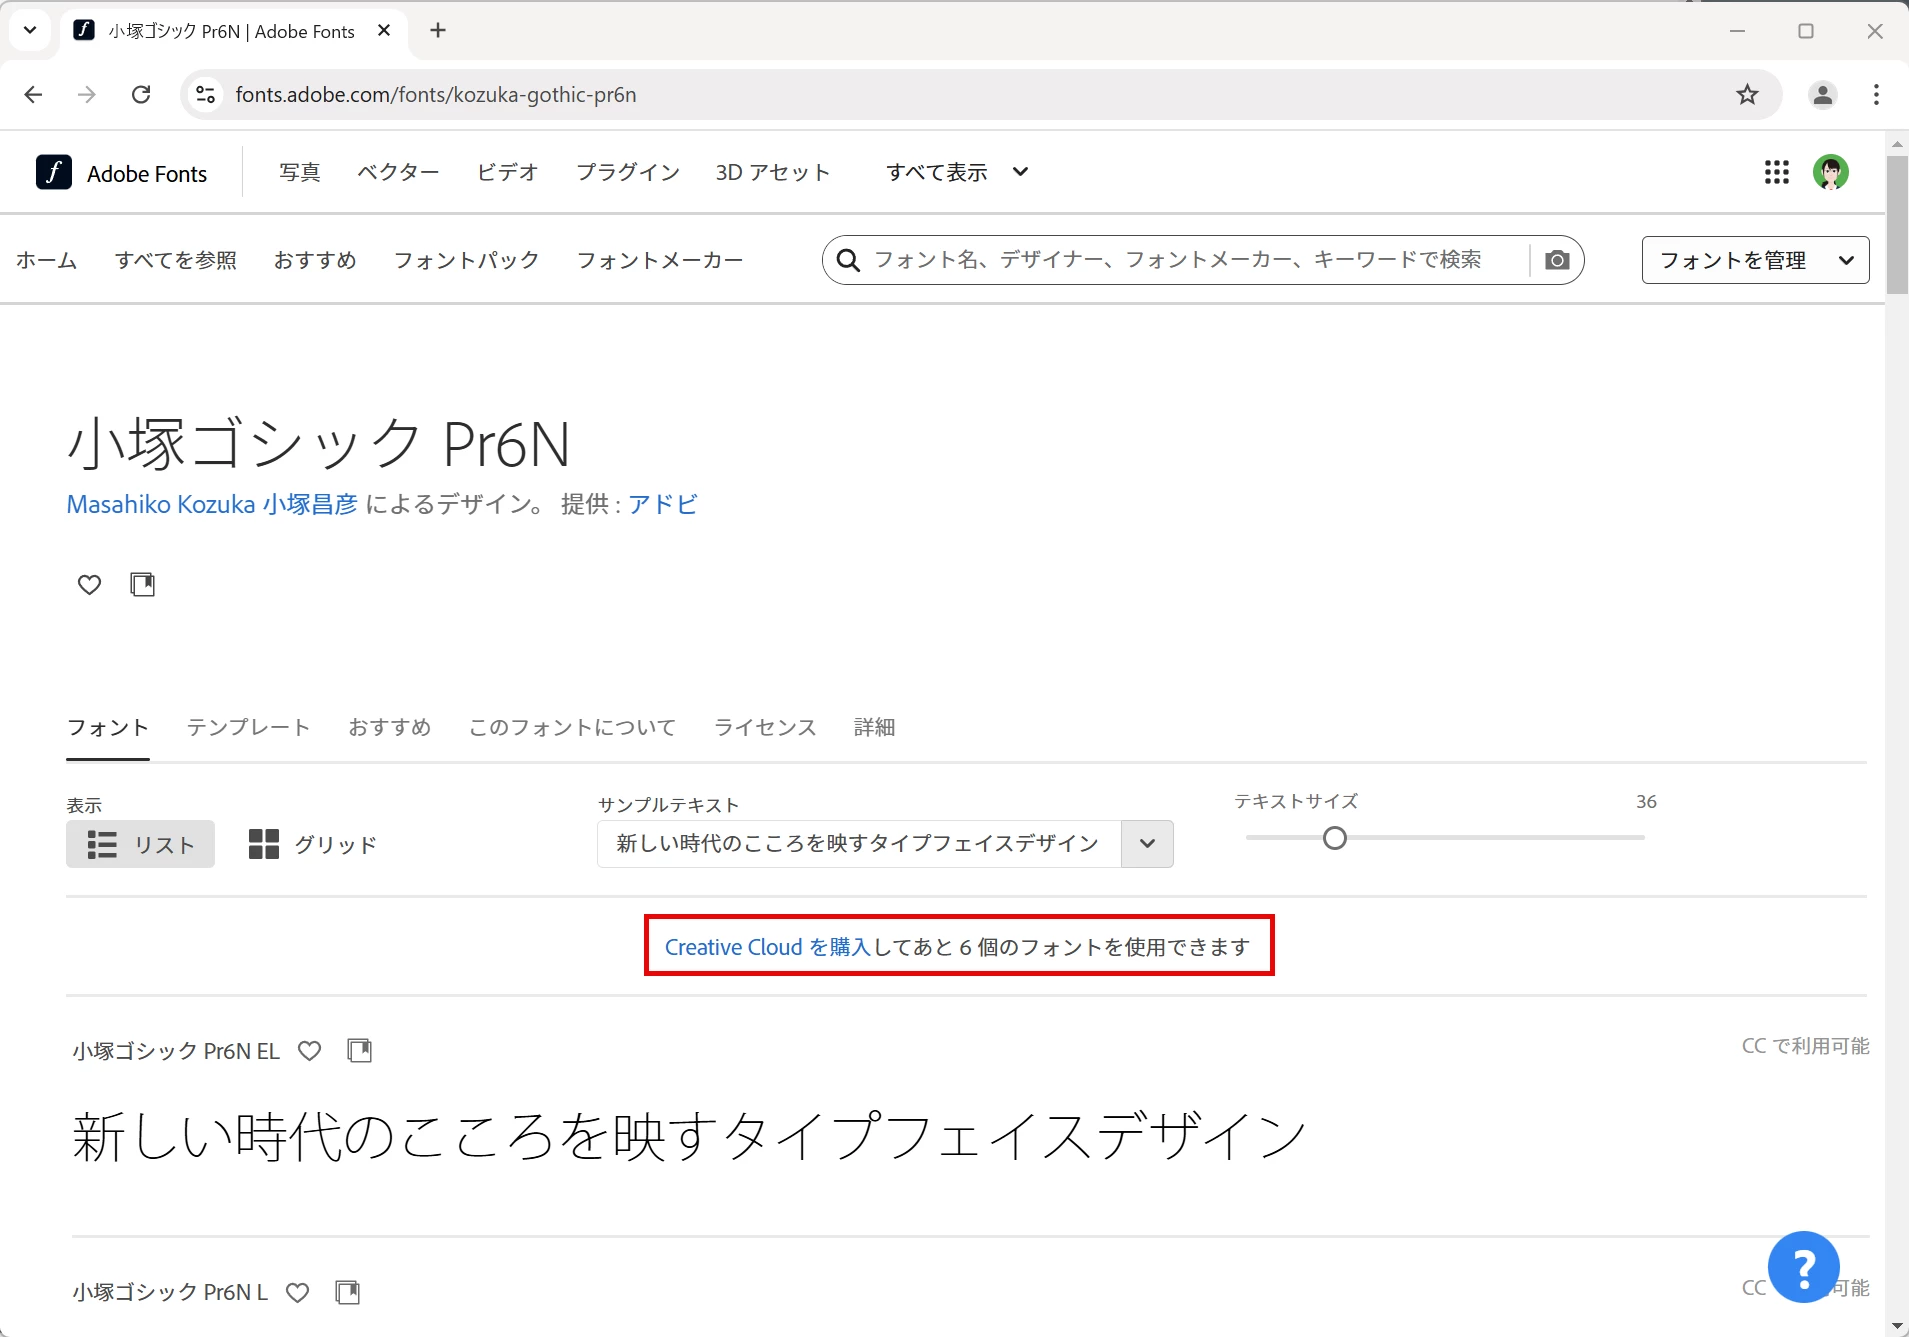Open the ホーム navigation item
The image size is (1909, 1337).
coord(47,260)
